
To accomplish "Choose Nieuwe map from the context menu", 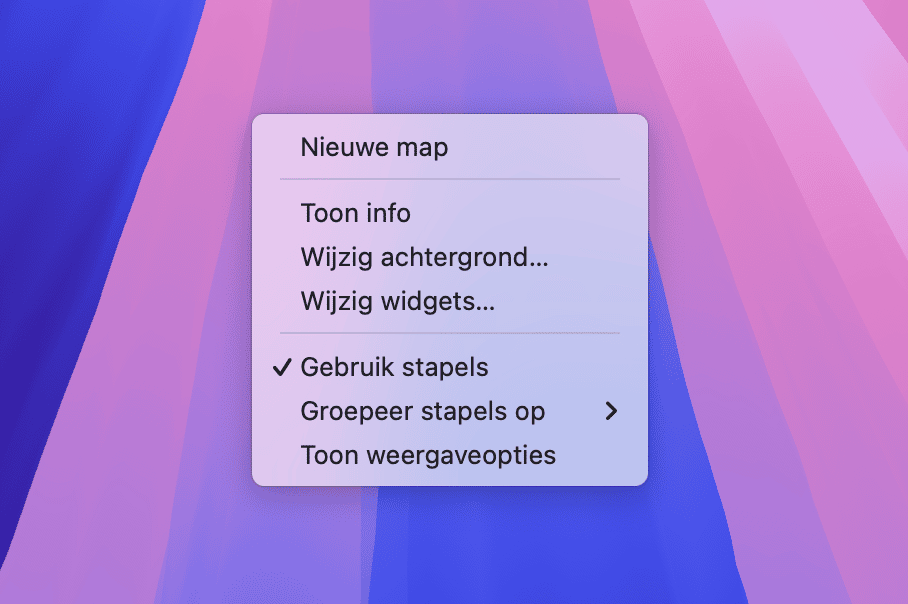I will [x=374, y=148].
